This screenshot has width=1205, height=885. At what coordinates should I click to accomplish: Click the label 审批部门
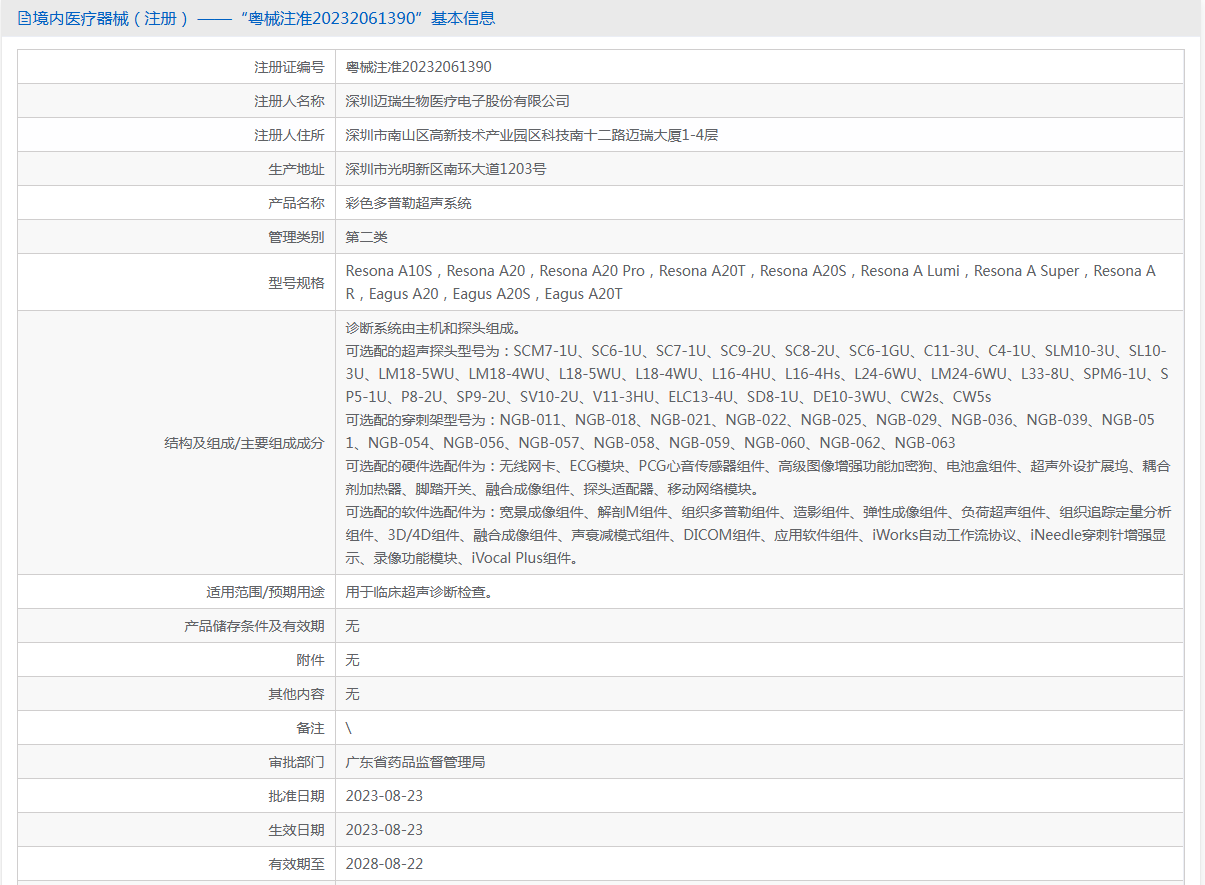click(297, 762)
